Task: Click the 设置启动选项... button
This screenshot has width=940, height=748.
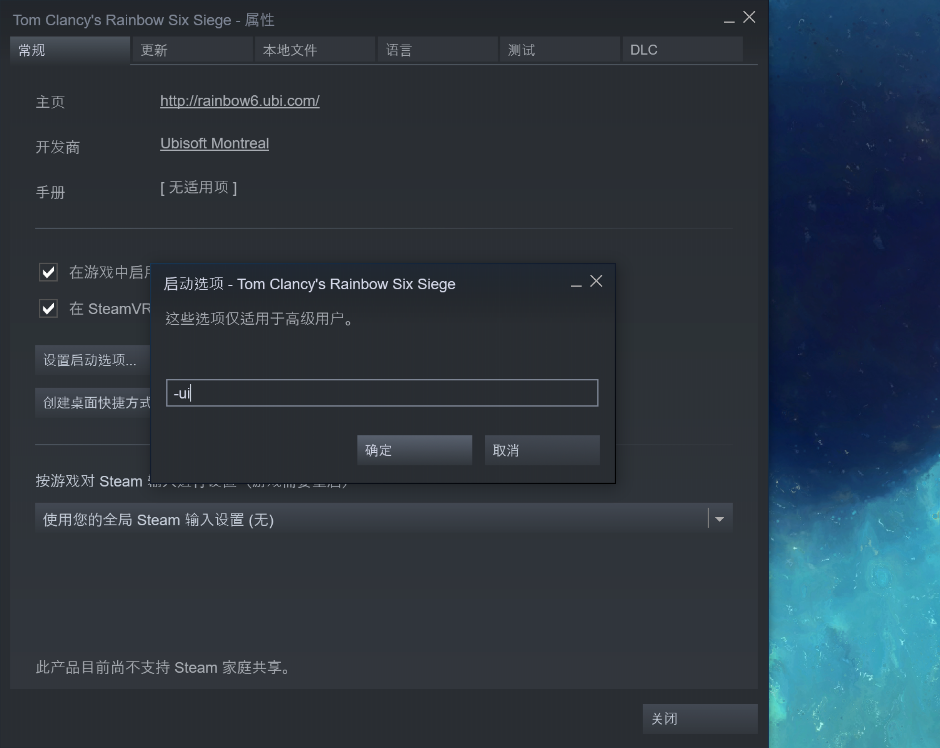Action: coord(92,360)
